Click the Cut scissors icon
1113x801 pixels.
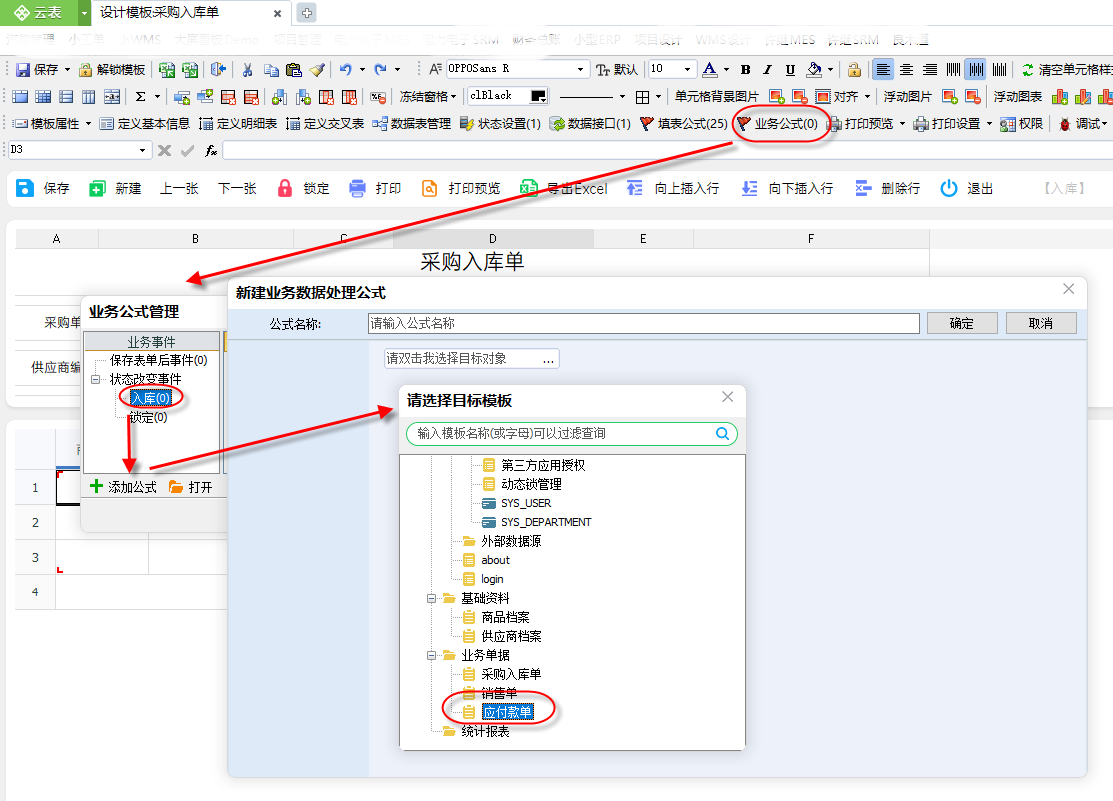click(x=247, y=69)
